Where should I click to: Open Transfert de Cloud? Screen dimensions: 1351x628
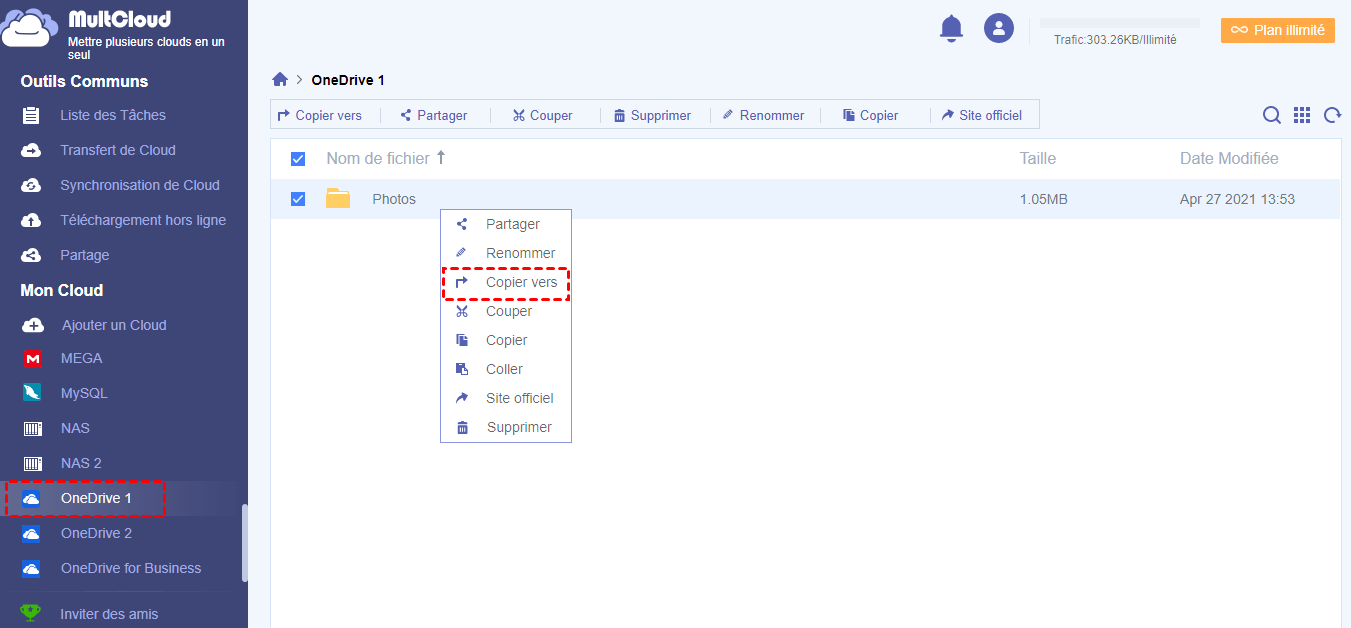coord(118,150)
